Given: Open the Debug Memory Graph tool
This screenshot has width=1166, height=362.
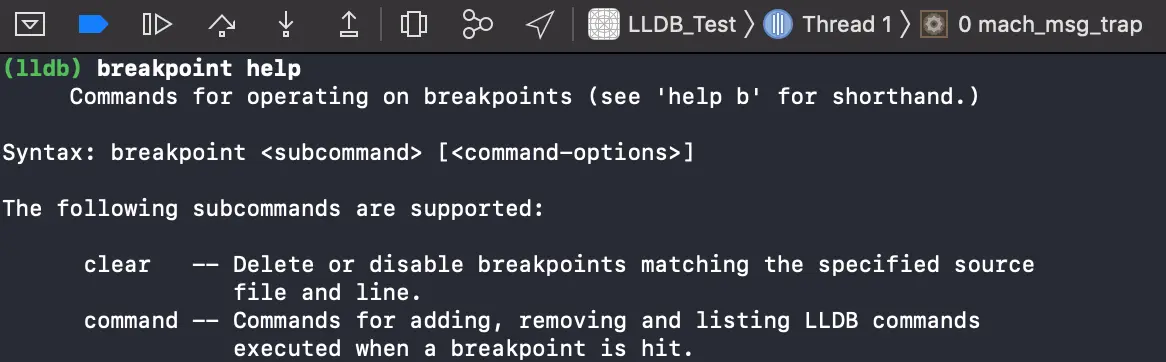Looking at the screenshot, I should [477, 25].
